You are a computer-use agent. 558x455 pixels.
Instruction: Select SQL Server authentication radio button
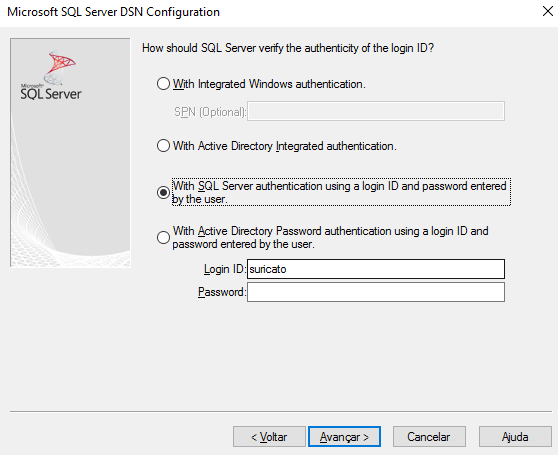pos(163,192)
